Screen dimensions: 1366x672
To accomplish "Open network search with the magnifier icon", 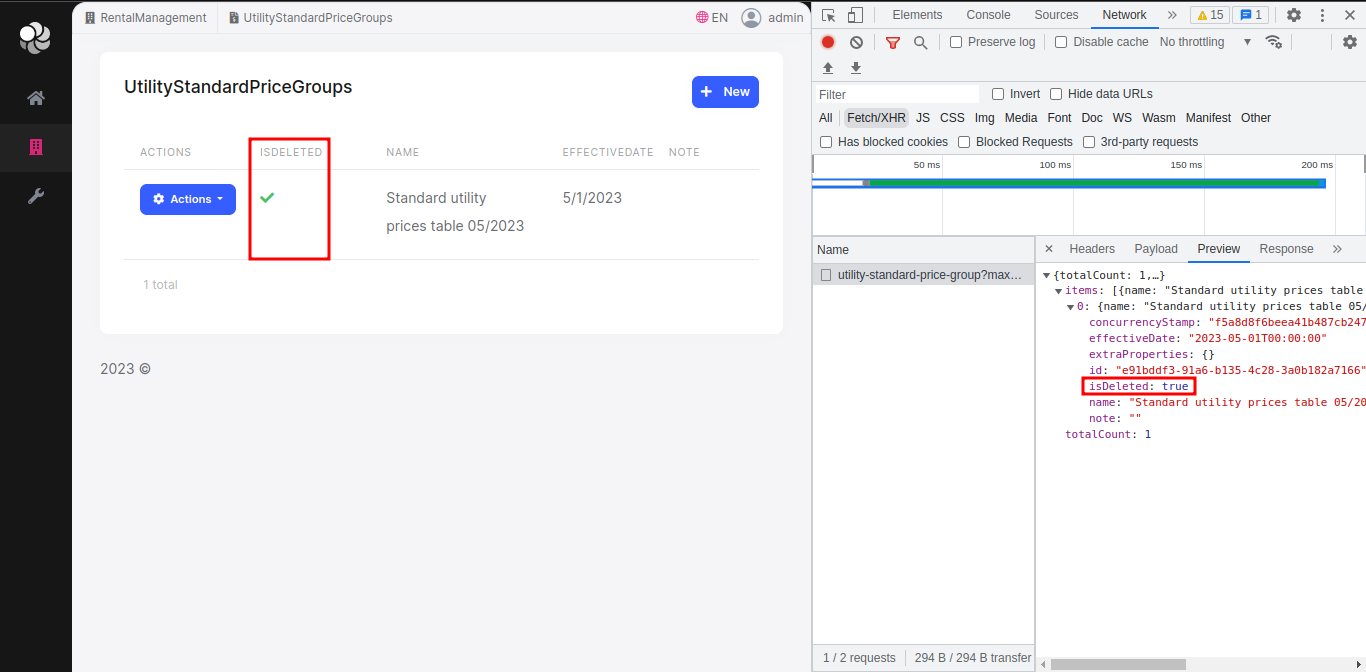I will tap(920, 42).
